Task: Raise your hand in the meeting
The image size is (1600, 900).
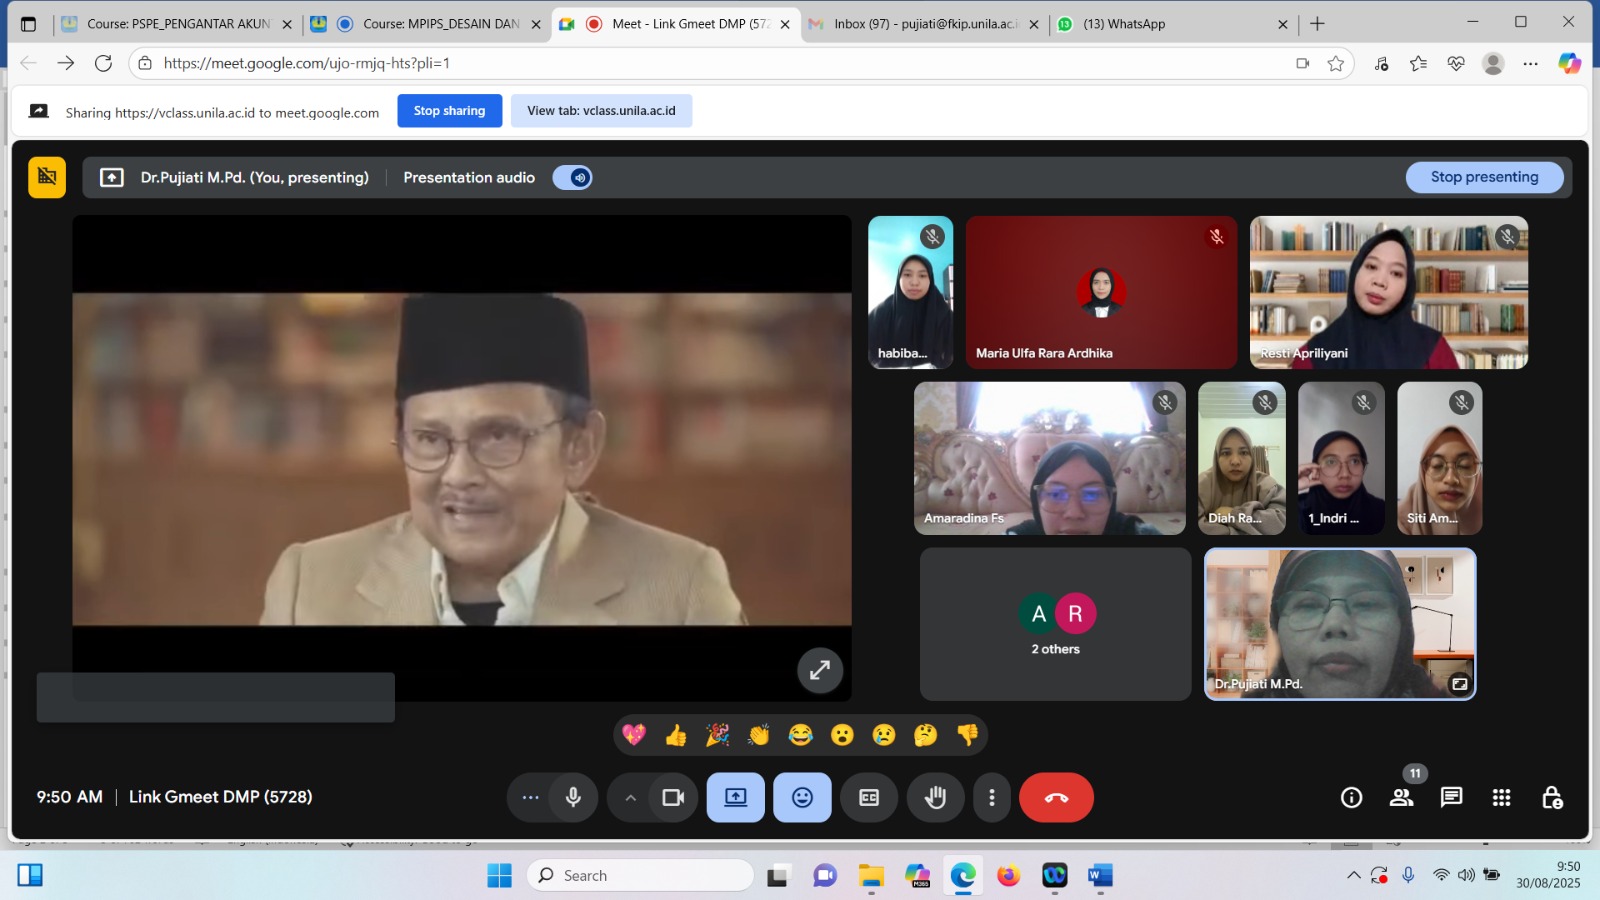Action: click(935, 797)
